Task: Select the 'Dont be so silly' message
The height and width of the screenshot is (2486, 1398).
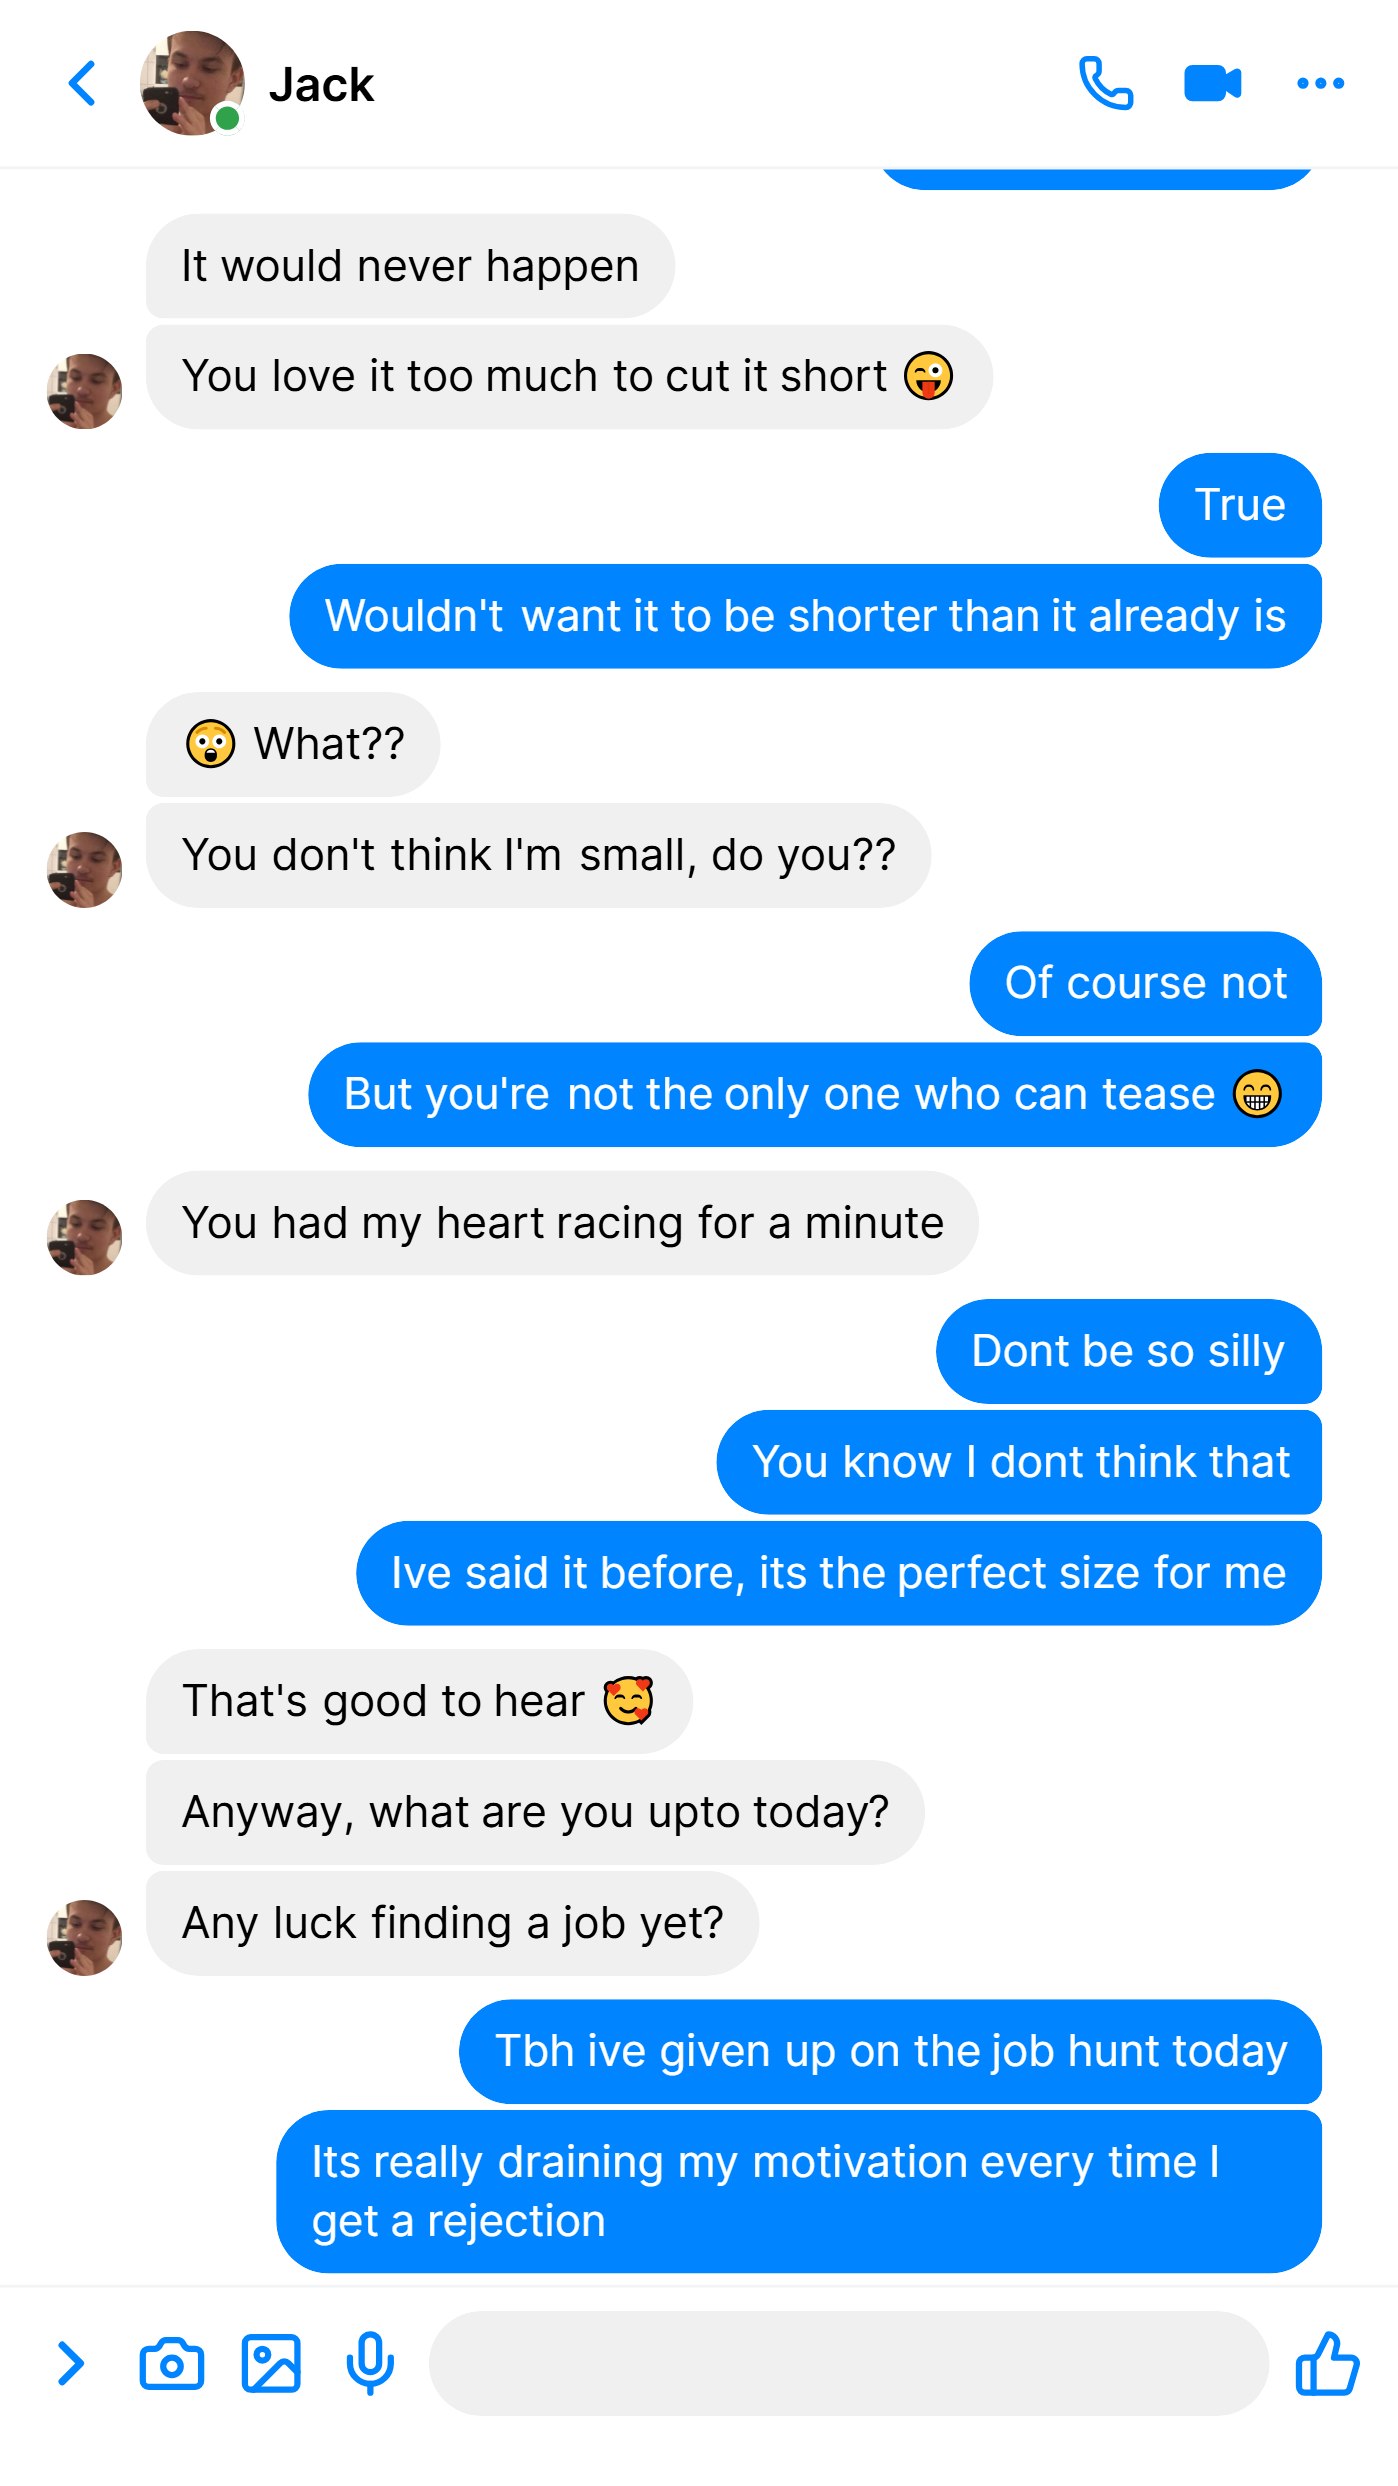Action: 1129,1352
